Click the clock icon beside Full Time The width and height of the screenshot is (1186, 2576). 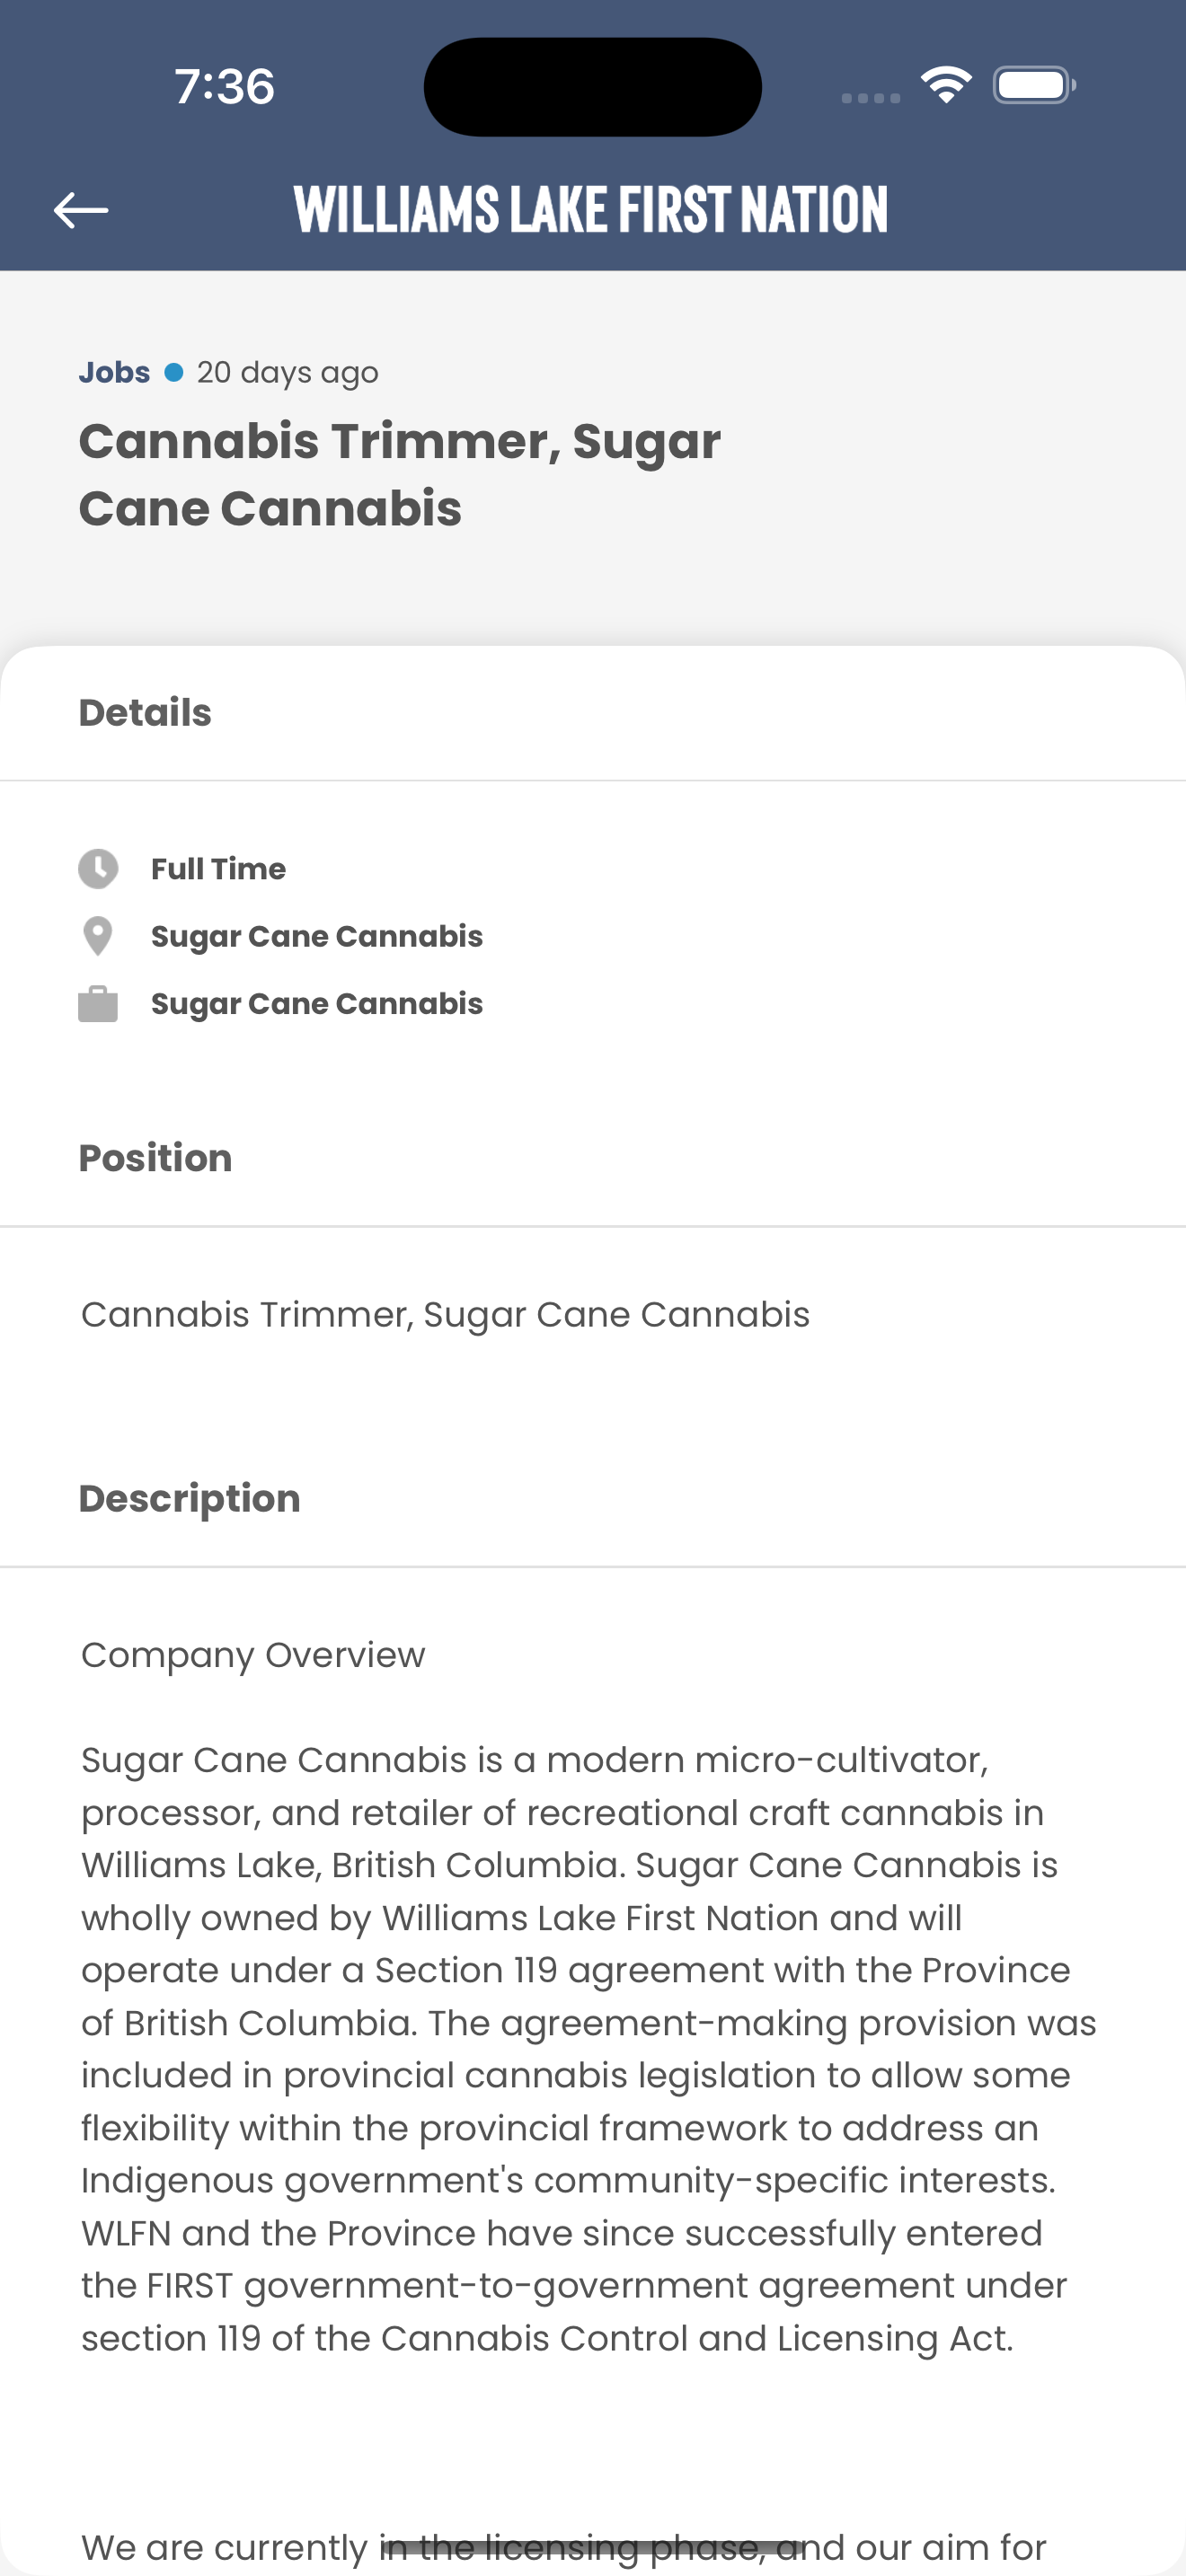[98, 869]
